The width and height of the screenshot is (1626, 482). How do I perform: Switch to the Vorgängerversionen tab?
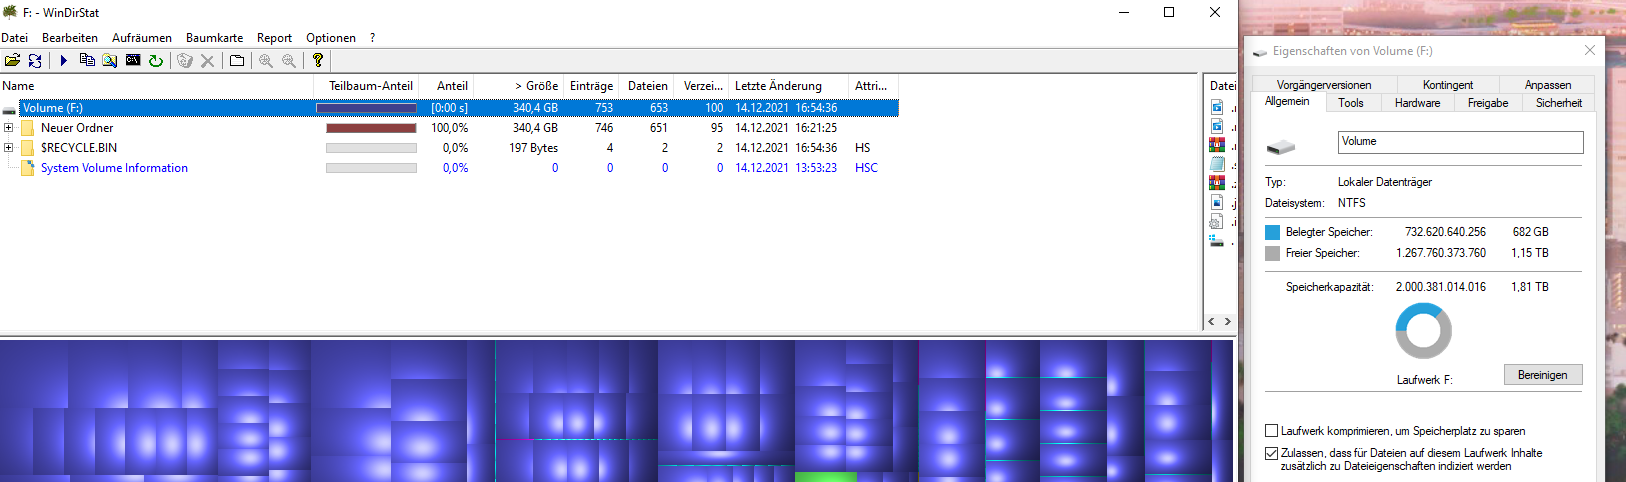(1324, 85)
